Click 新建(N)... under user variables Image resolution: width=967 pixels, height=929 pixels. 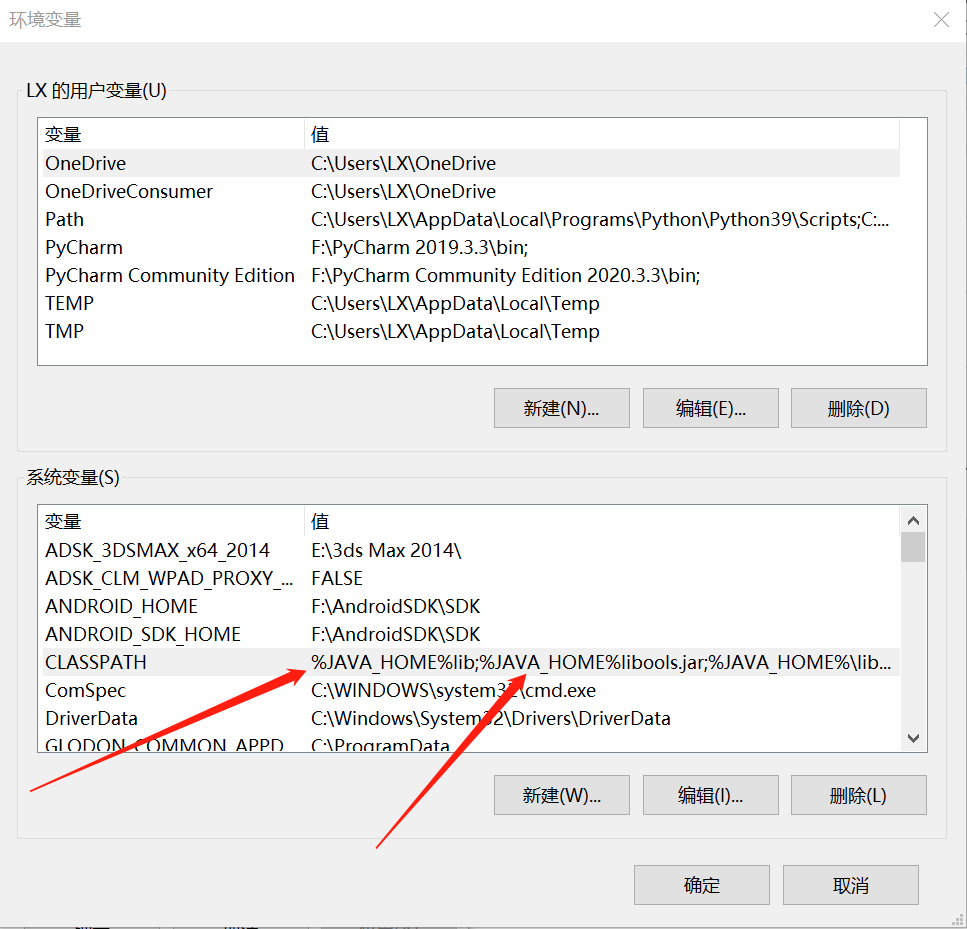click(561, 408)
